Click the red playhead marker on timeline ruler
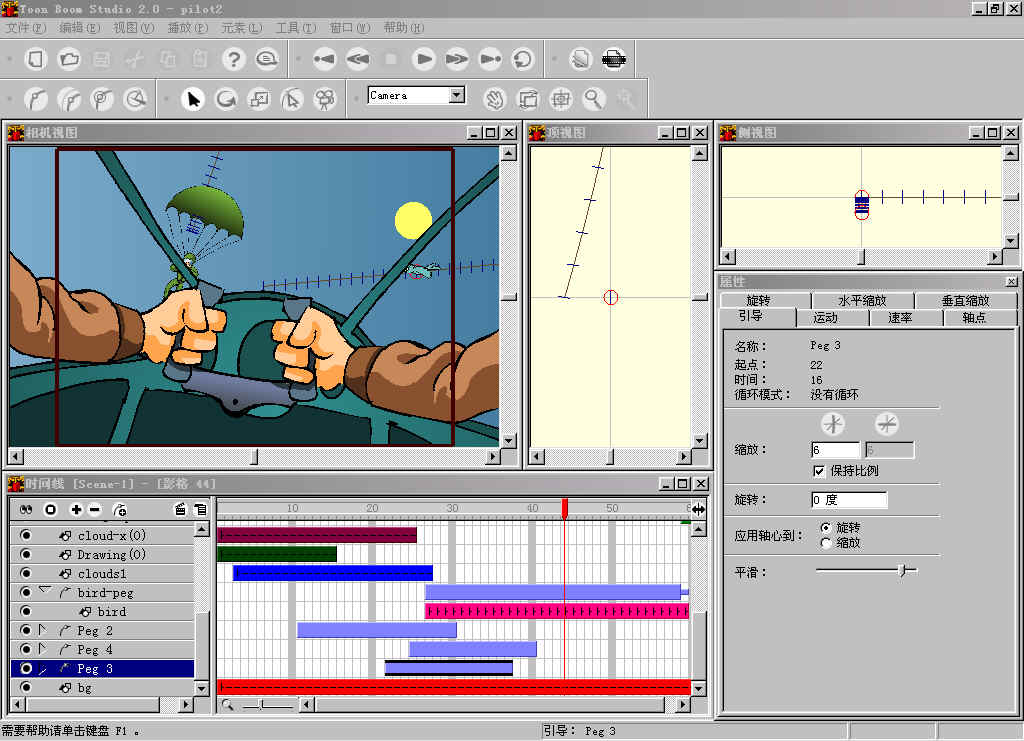The height and width of the screenshot is (741, 1024). point(565,509)
